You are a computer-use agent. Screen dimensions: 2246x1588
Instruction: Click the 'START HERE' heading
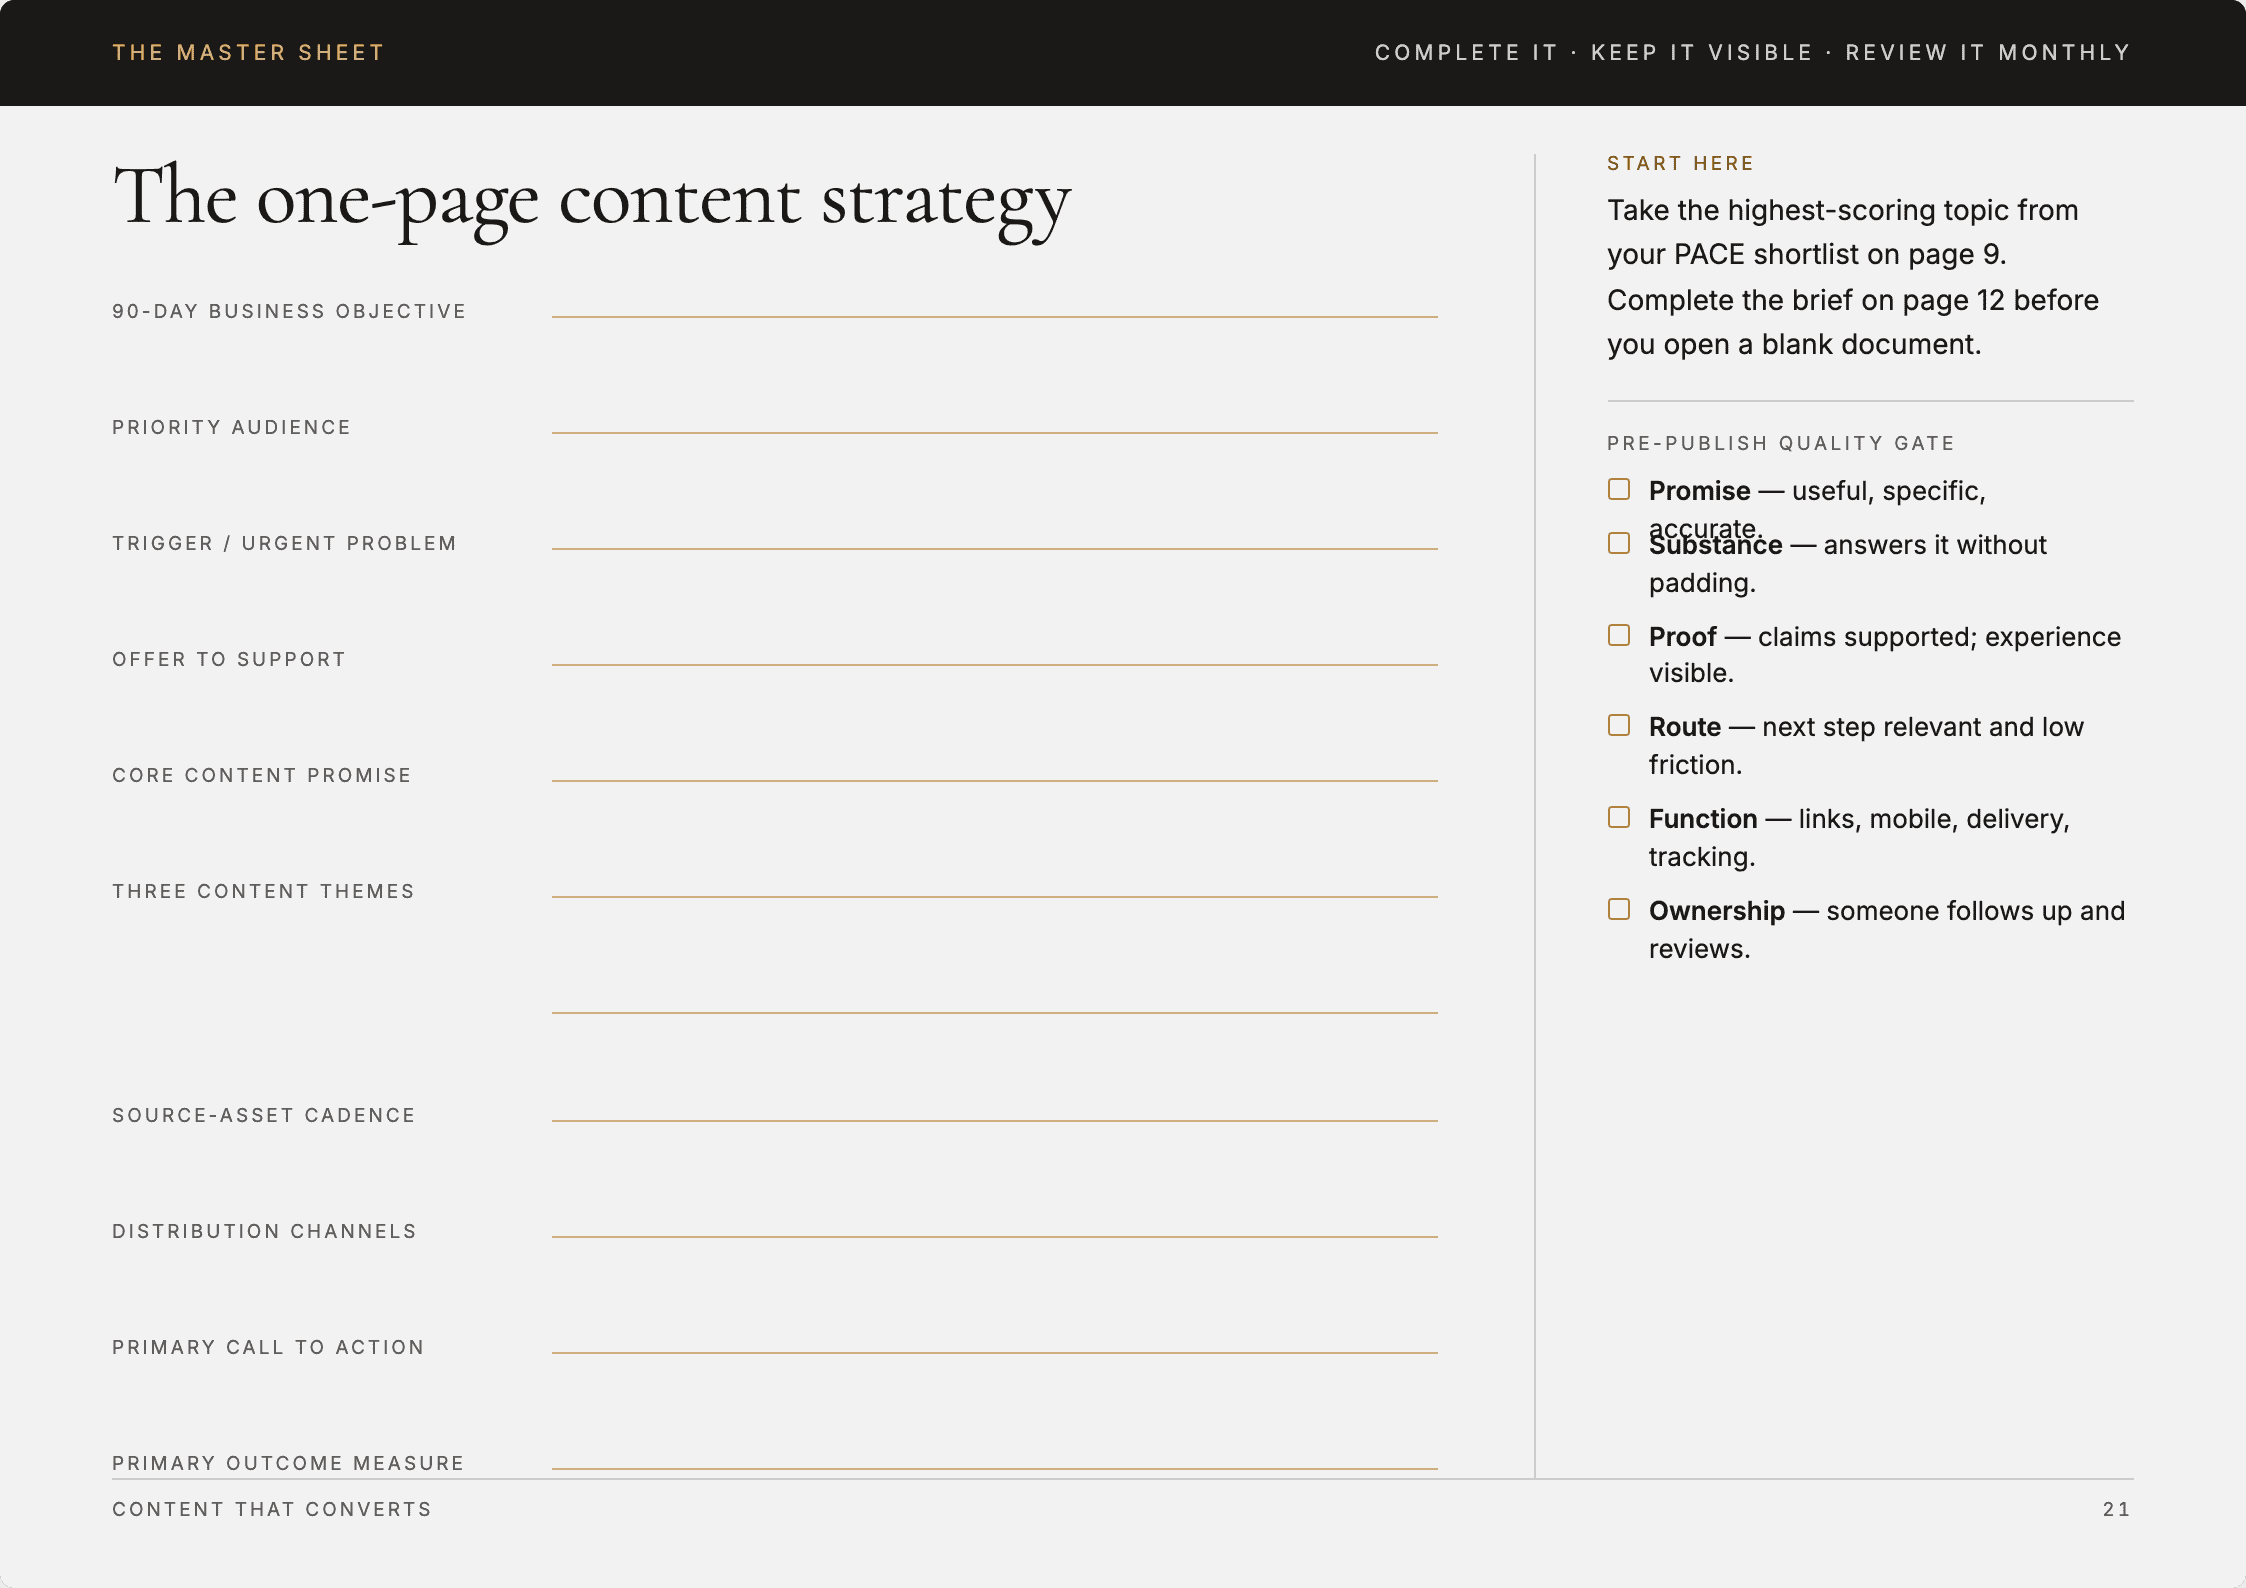(1680, 163)
